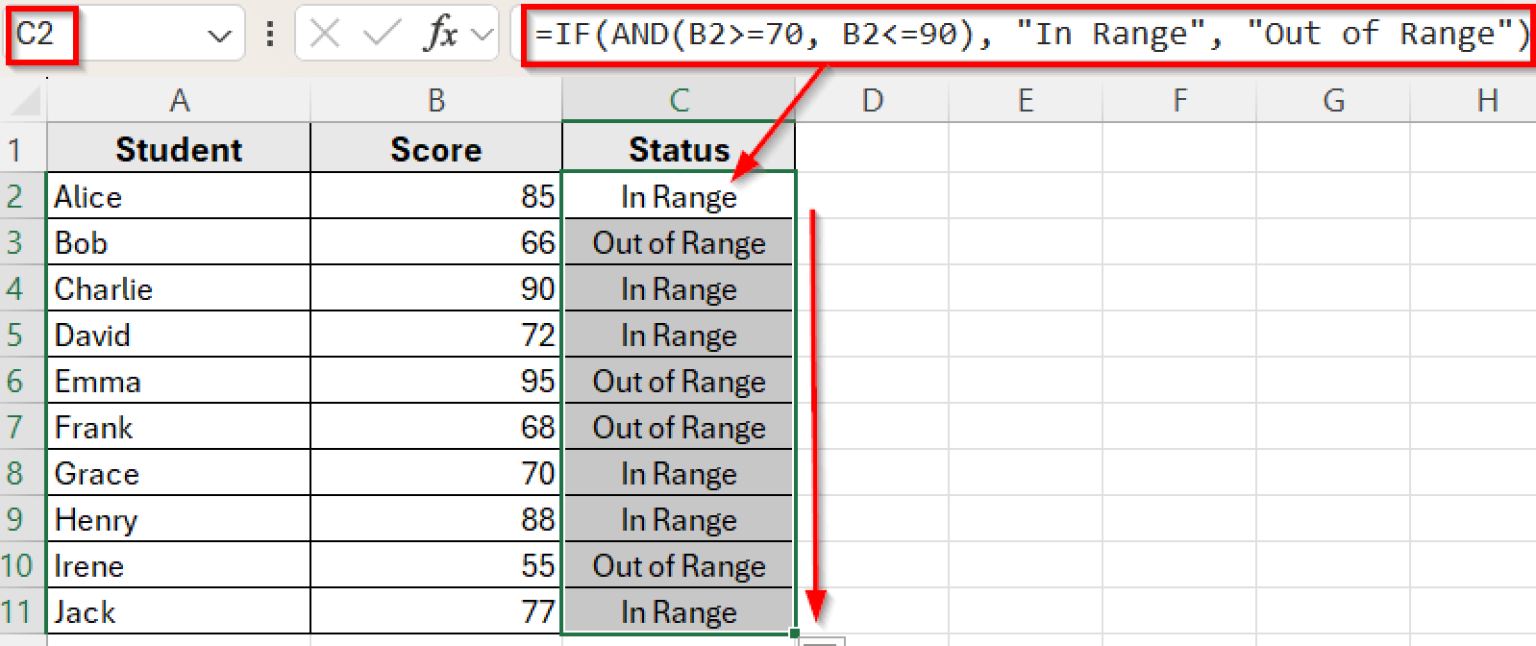Click the Enter checkmark icon in formula bar

(x=381, y=35)
